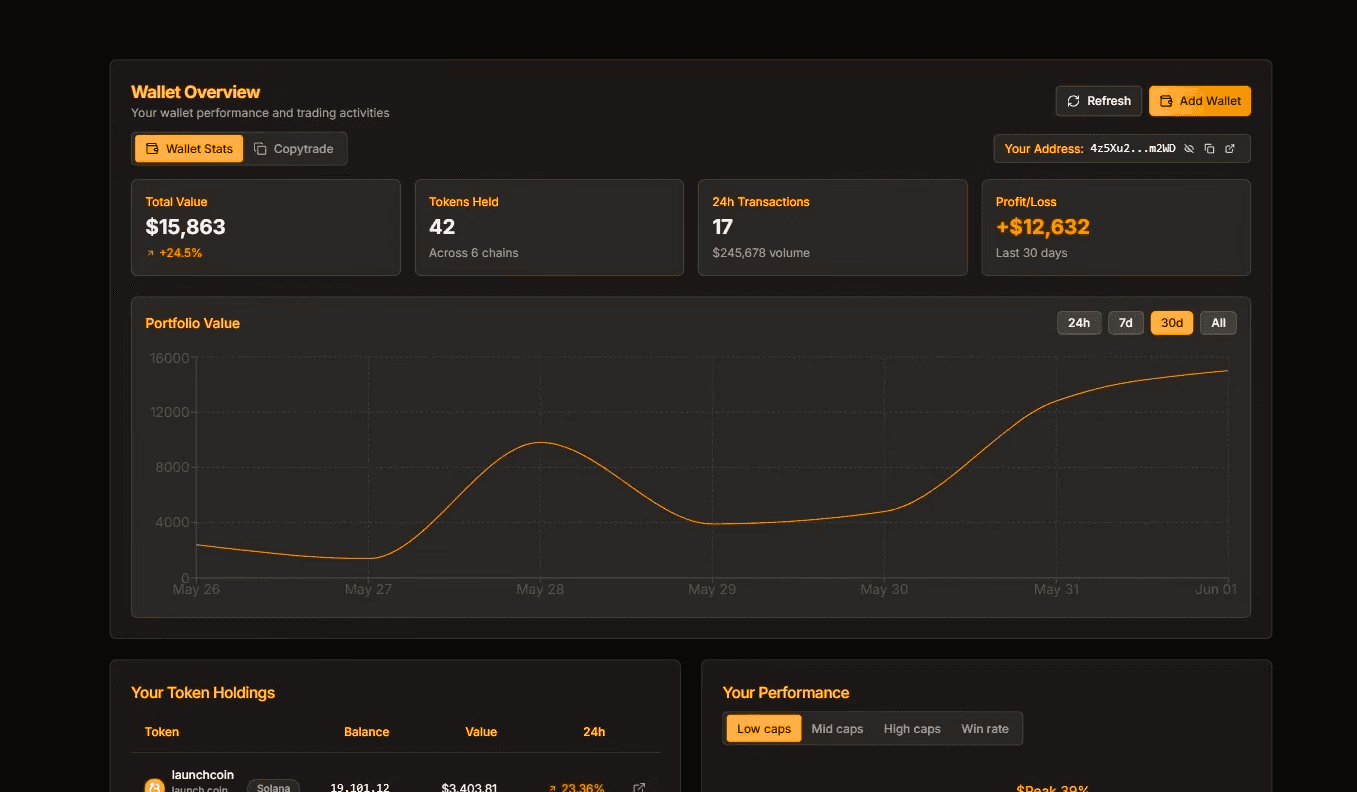Select the 30d chart range

click(x=1171, y=323)
